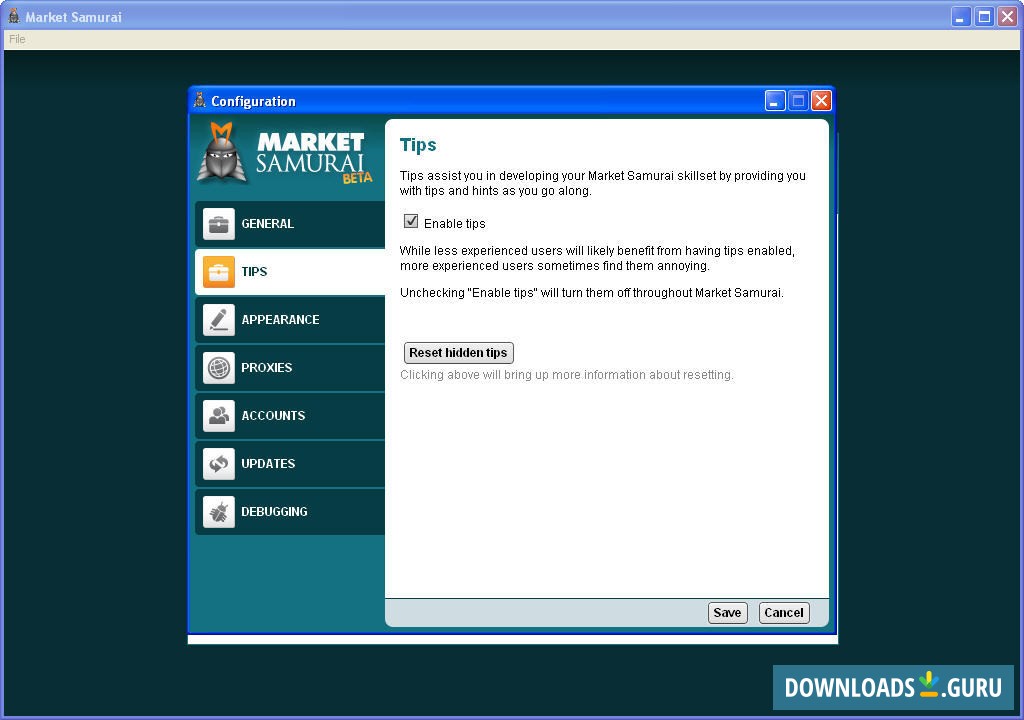Viewport: 1024px width, 720px height.
Task: Click the orange Tips briefcase icon
Action: click(219, 272)
